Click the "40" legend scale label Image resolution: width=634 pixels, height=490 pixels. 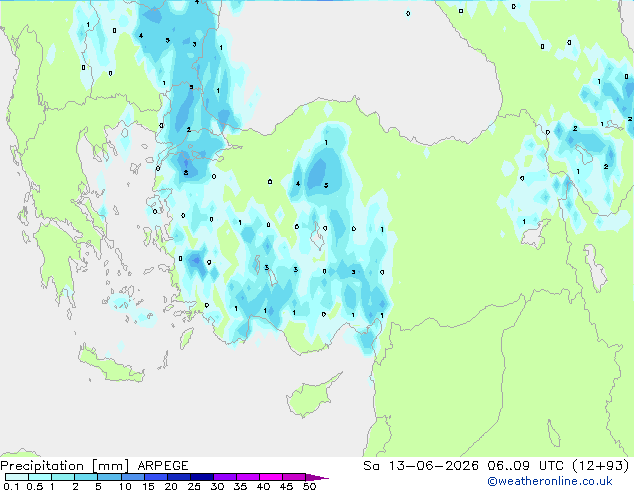(x=263, y=486)
